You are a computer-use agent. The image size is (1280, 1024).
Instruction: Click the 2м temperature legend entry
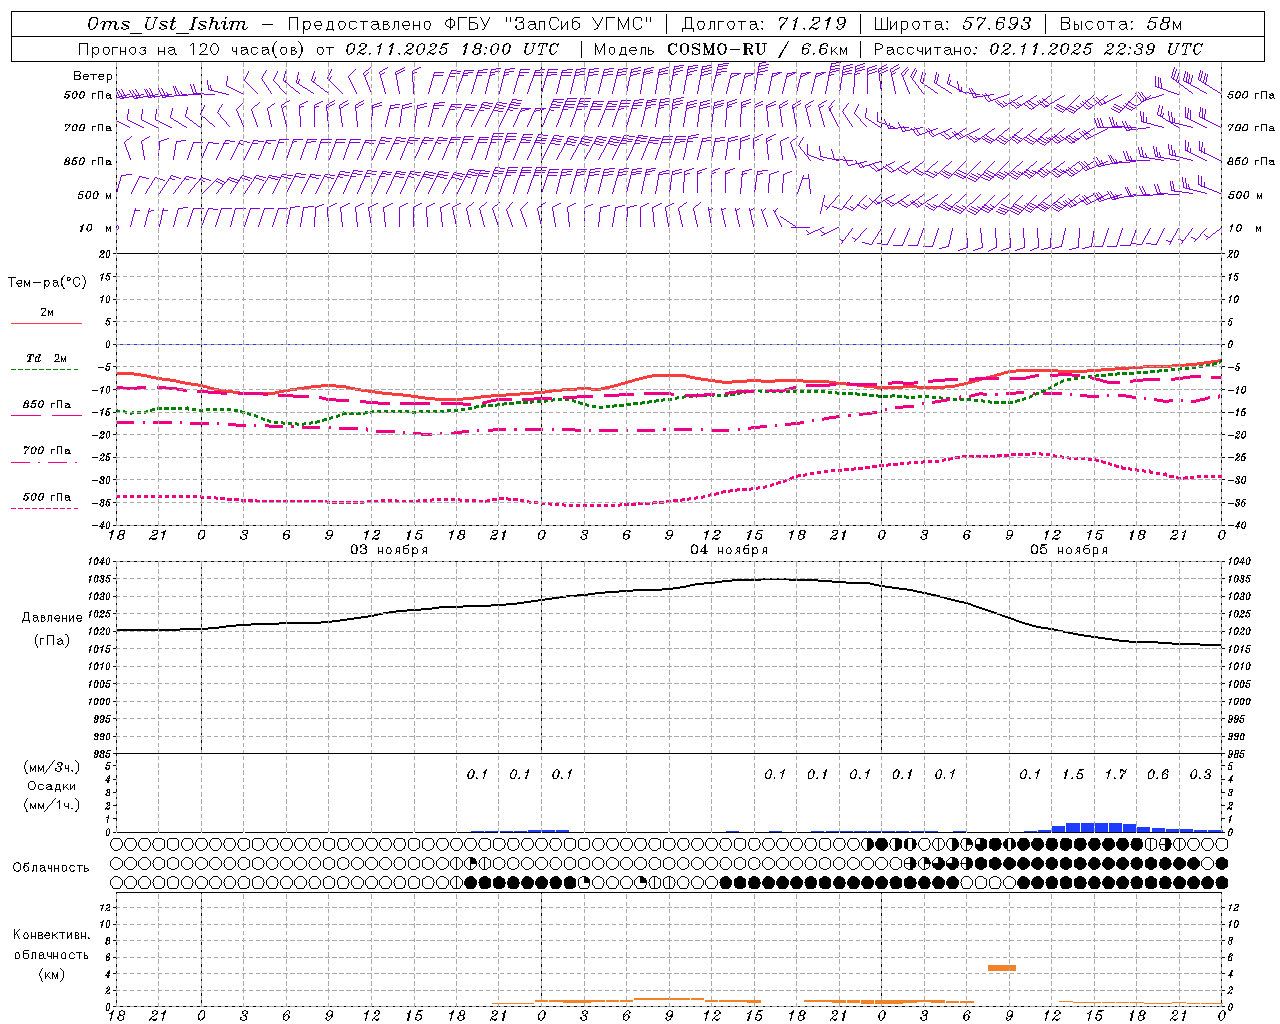(47, 313)
